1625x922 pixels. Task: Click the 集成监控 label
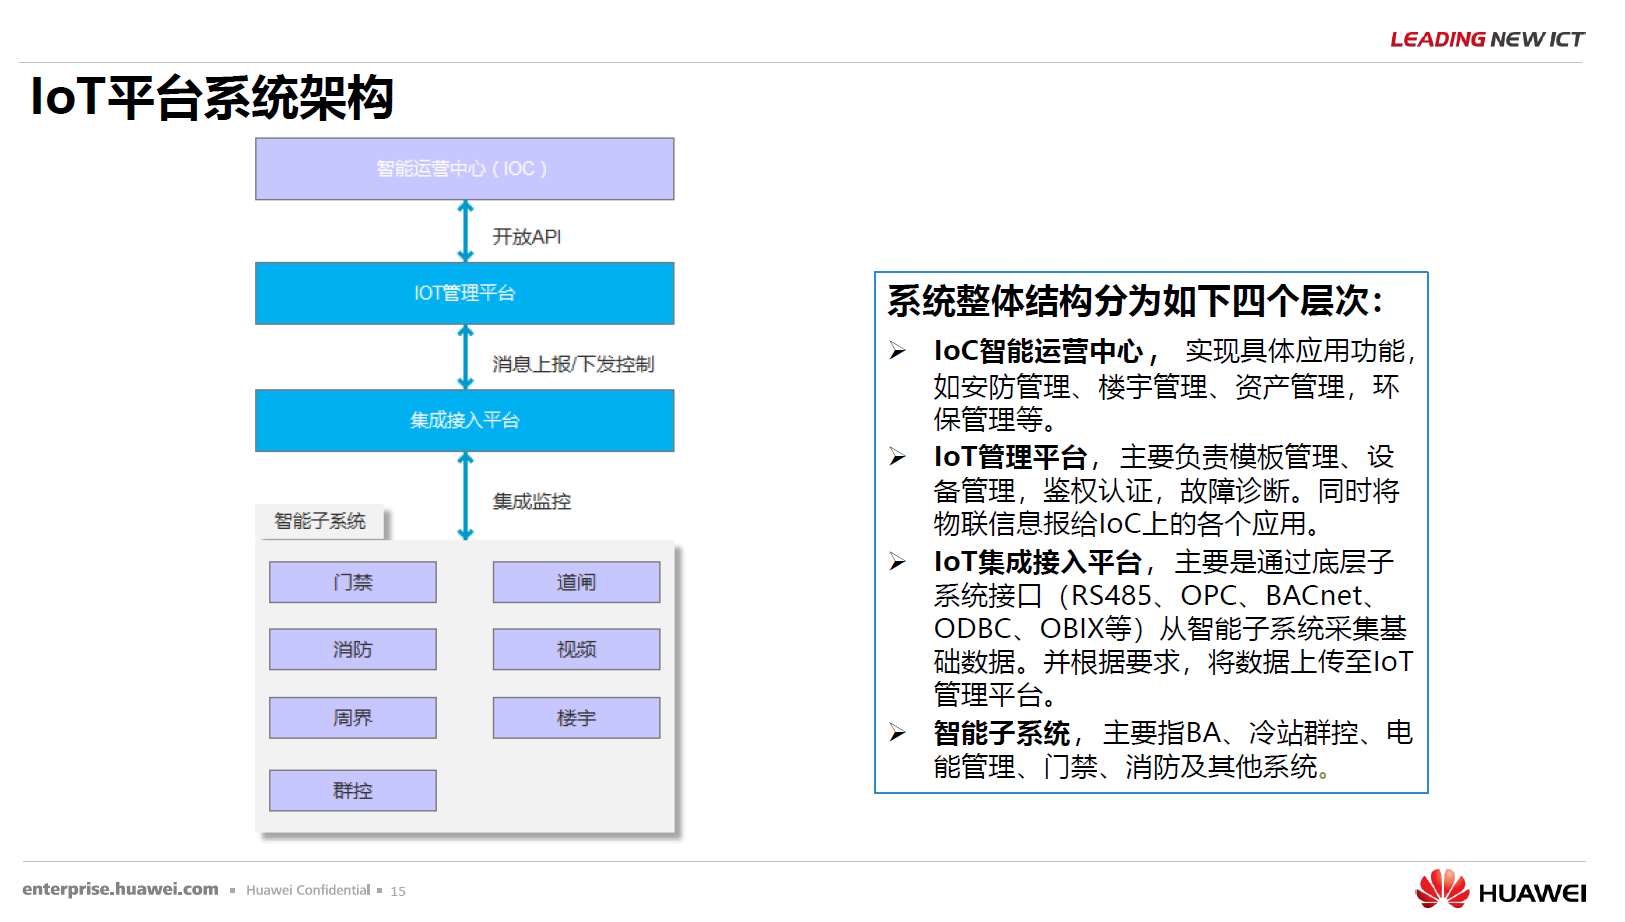click(x=531, y=501)
